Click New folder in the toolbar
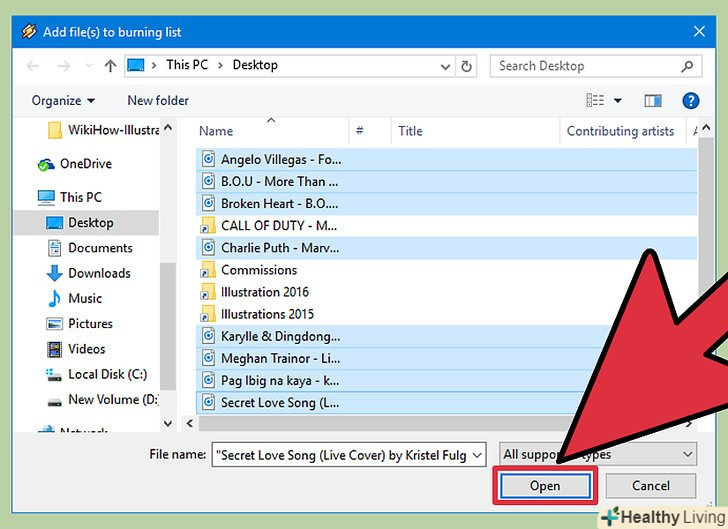 158,101
